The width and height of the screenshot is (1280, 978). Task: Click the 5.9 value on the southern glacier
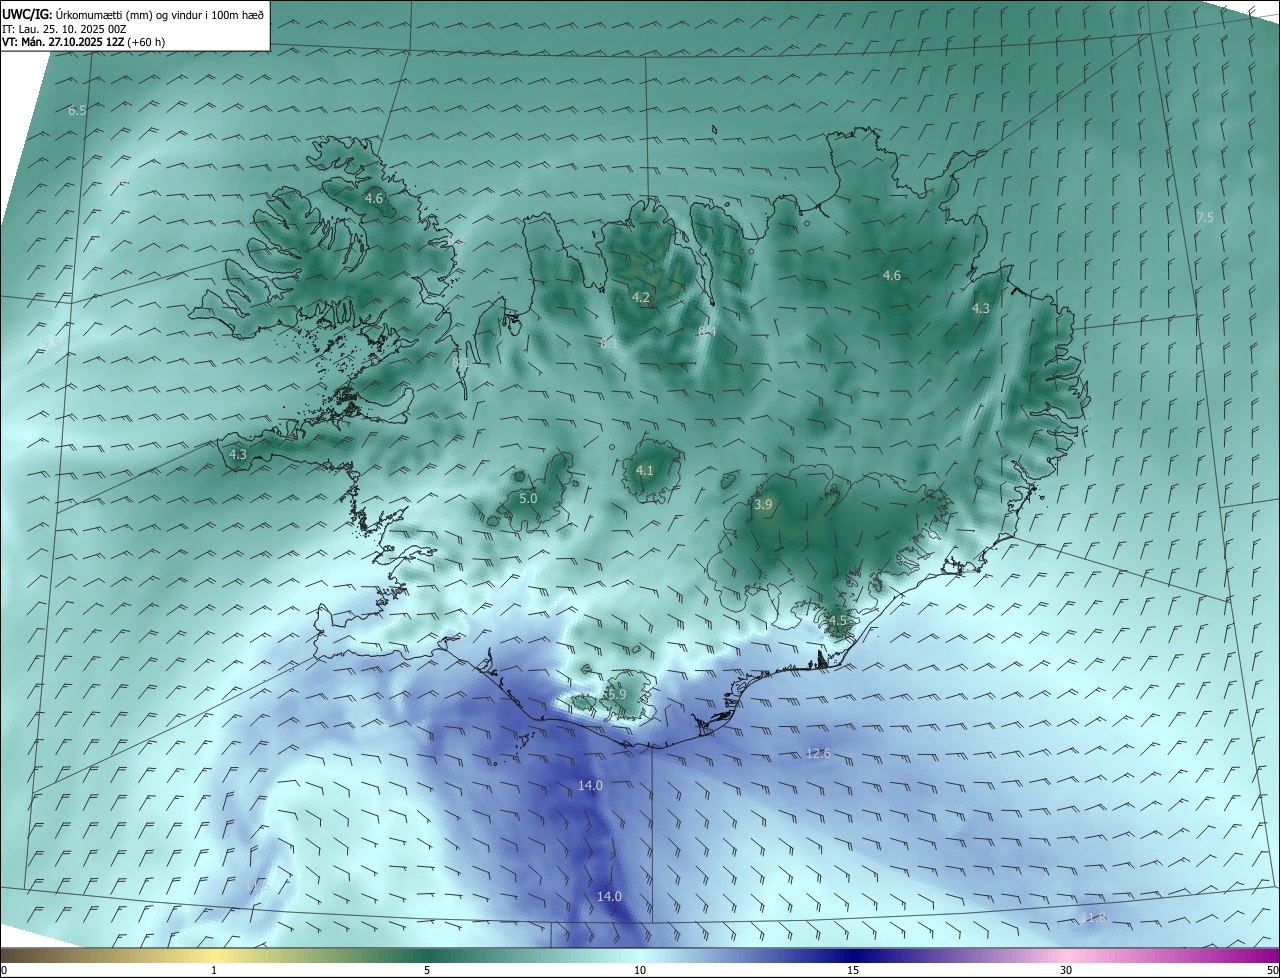pyautogui.click(x=616, y=694)
